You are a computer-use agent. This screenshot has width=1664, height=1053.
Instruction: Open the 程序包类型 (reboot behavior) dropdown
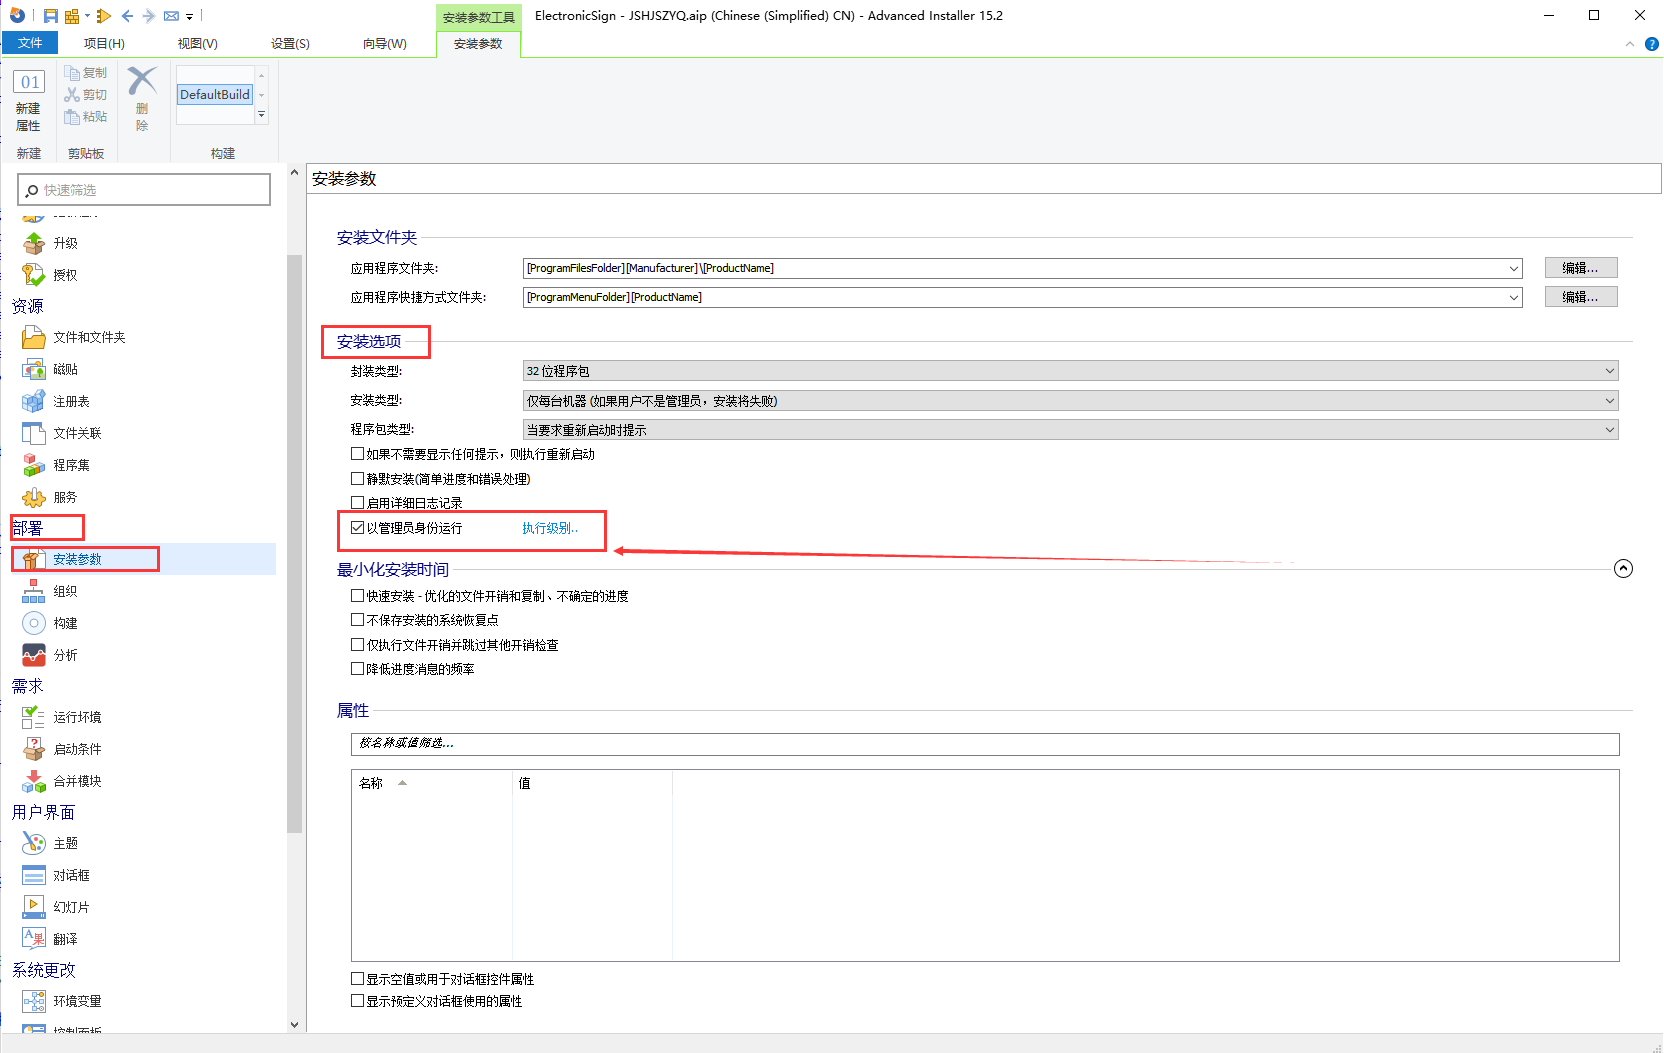pyautogui.click(x=1070, y=430)
